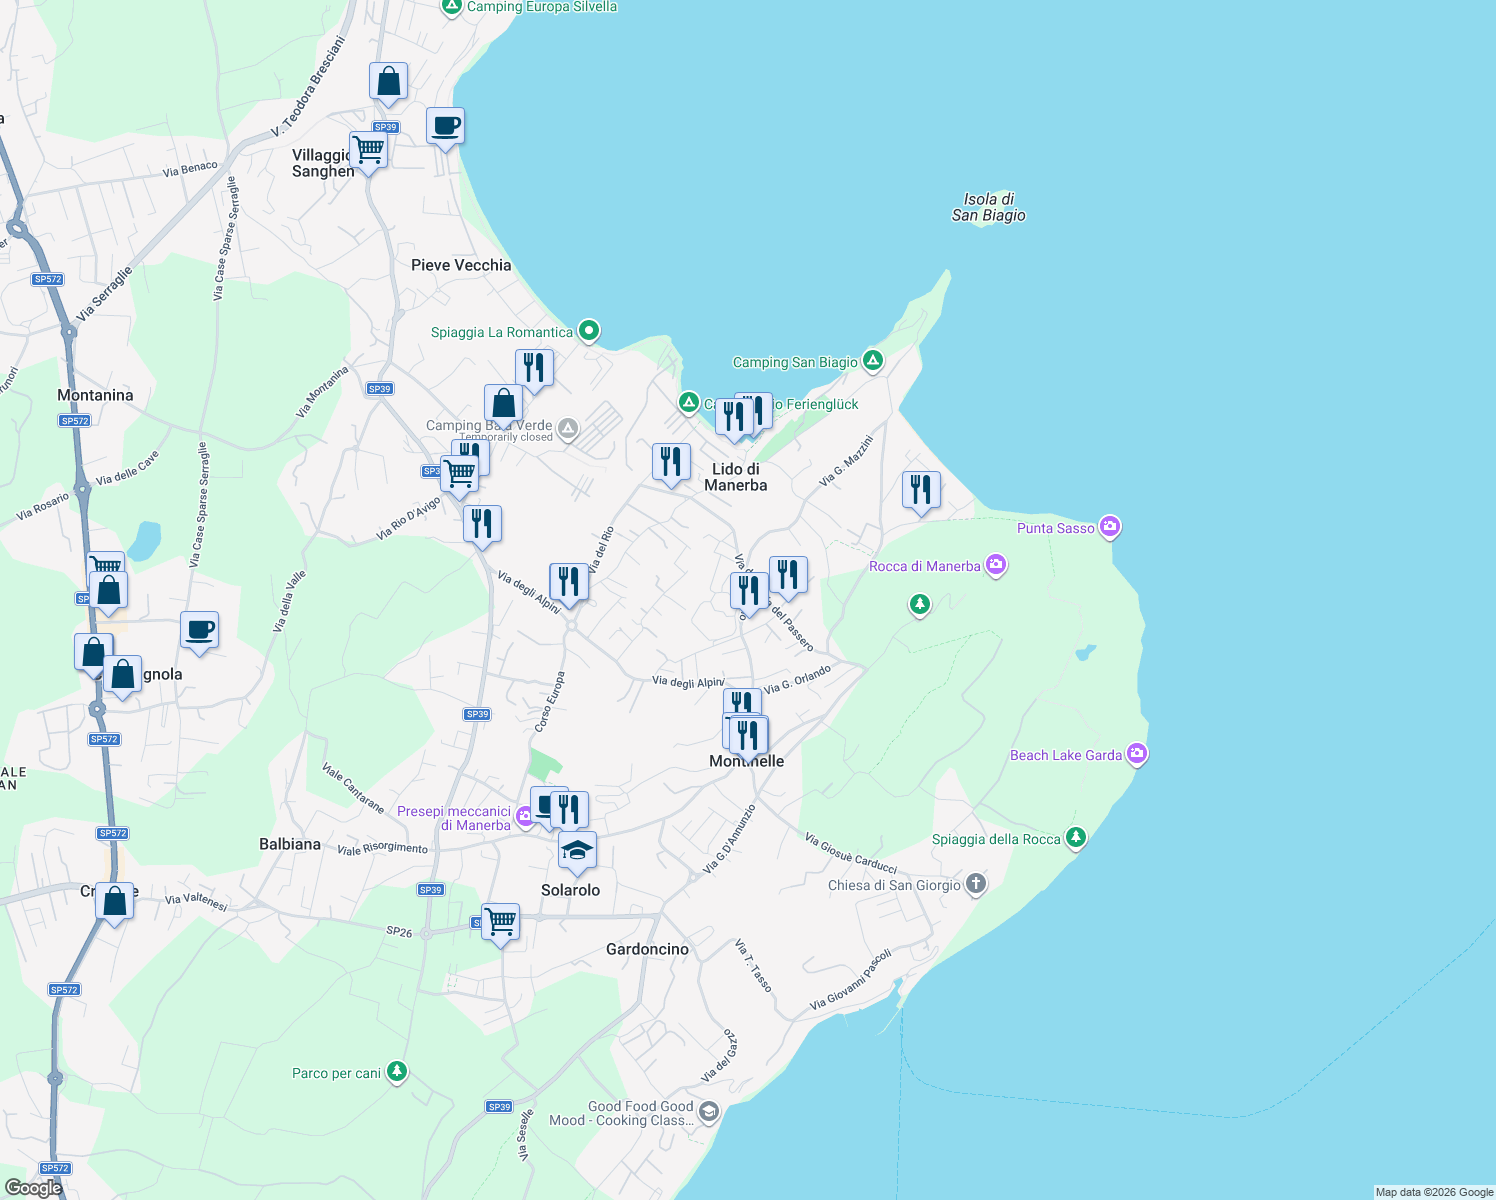This screenshot has width=1496, height=1200.
Task: Click the camping icon for Camping San Biagio
Action: (872, 362)
